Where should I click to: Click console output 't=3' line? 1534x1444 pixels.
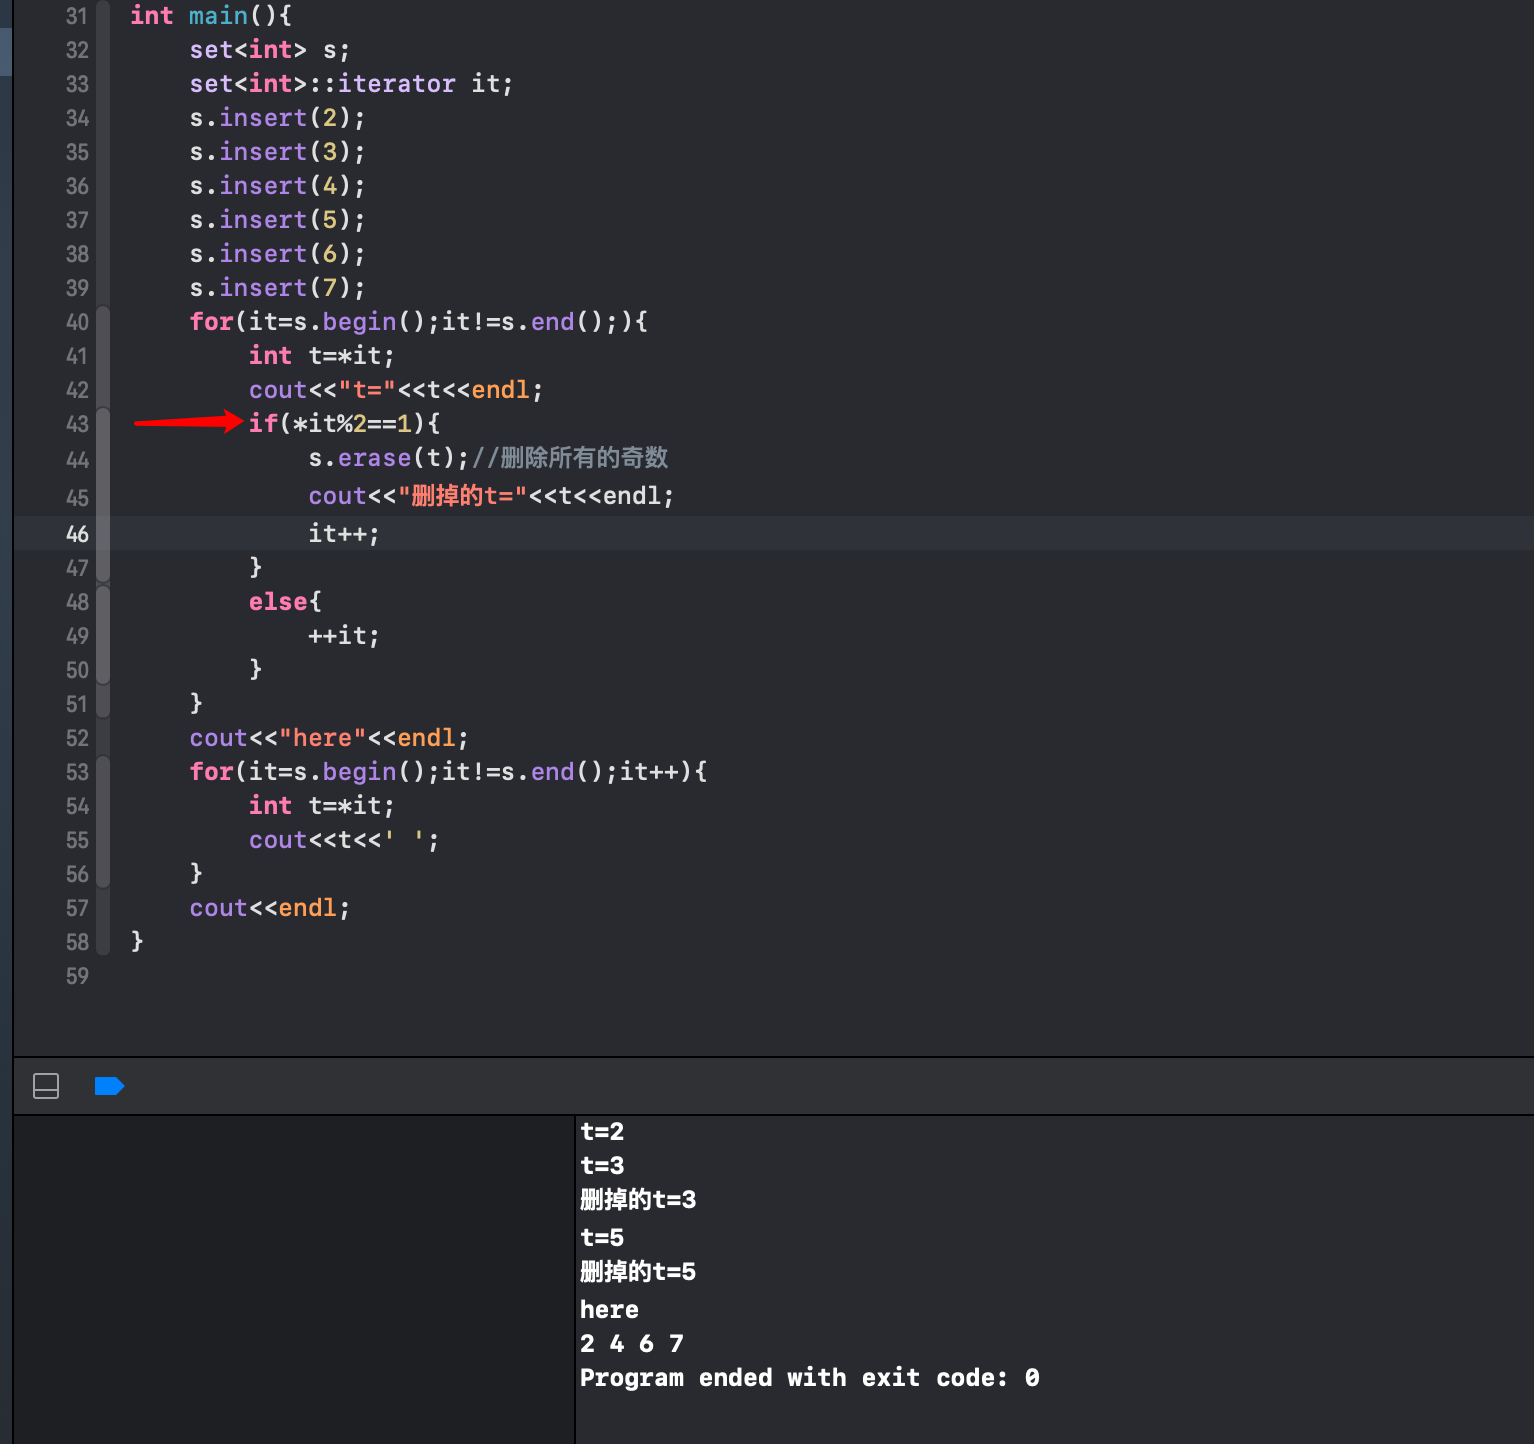coord(602,1166)
